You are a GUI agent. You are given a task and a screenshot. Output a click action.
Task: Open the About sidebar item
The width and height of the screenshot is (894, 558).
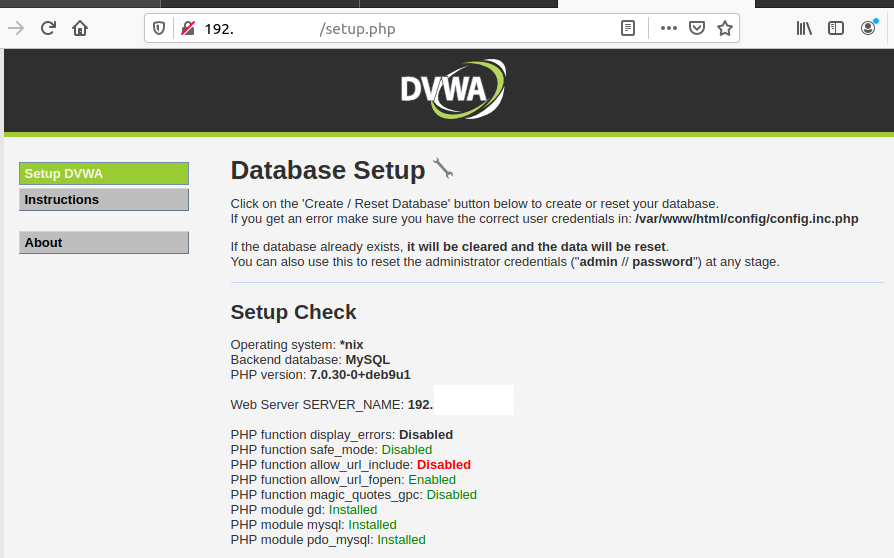[x=104, y=242]
